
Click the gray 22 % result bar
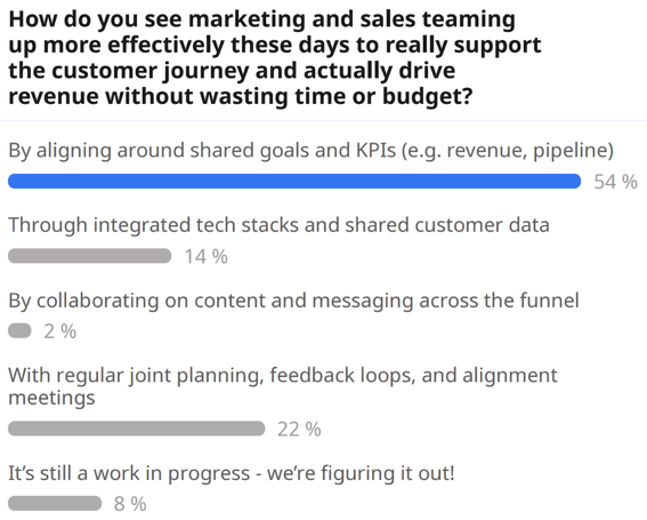coord(136,428)
